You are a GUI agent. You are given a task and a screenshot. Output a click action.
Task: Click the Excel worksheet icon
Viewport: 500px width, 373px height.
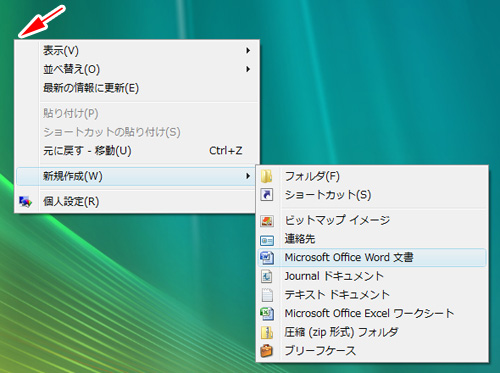267,314
